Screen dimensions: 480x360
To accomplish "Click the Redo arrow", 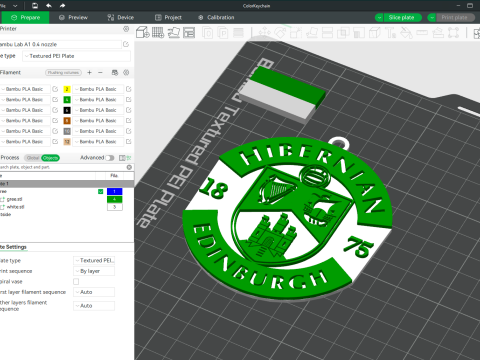I will pyautogui.click(x=62, y=5).
